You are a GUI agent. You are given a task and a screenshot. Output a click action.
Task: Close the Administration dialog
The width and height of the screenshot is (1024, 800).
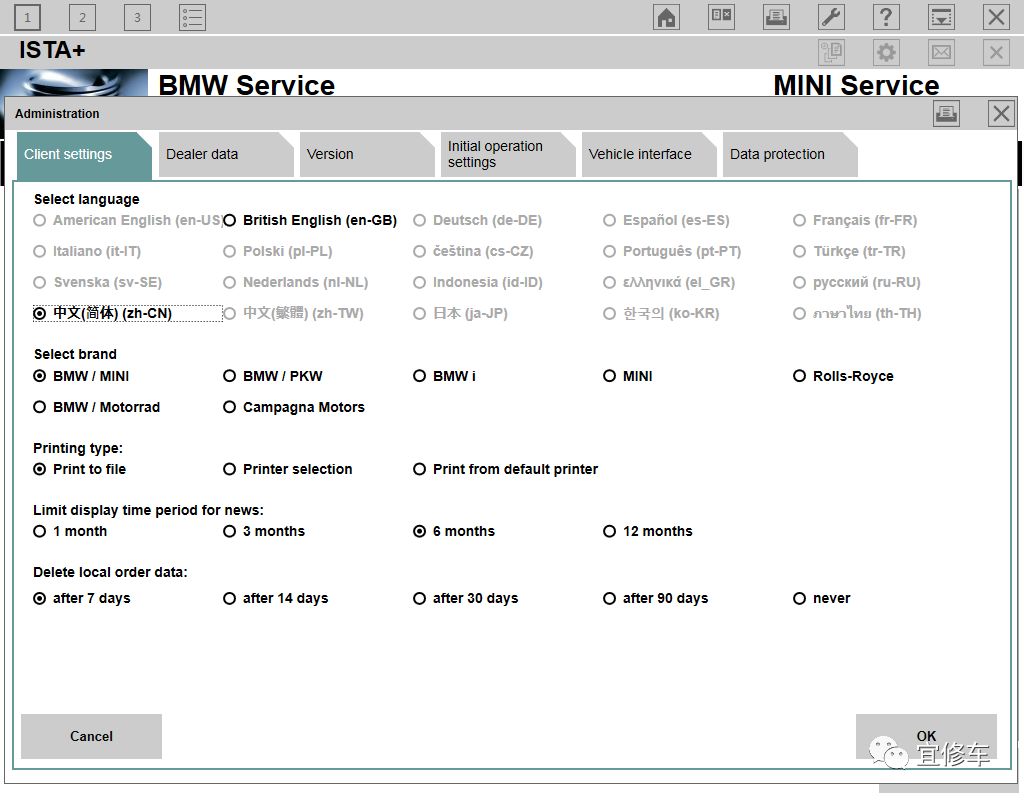click(x=1001, y=114)
